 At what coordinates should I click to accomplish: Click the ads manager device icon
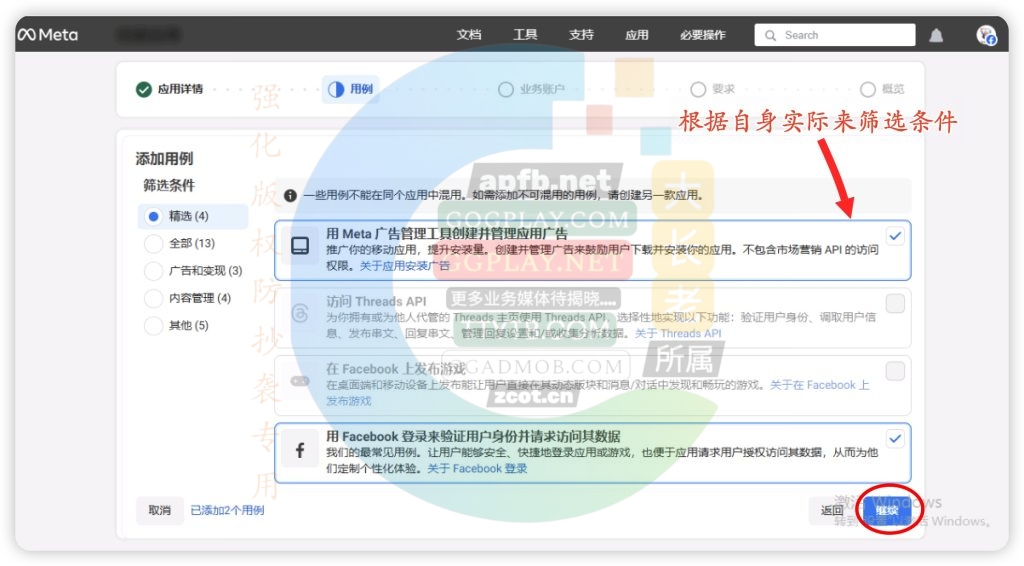(x=299, y=247)
